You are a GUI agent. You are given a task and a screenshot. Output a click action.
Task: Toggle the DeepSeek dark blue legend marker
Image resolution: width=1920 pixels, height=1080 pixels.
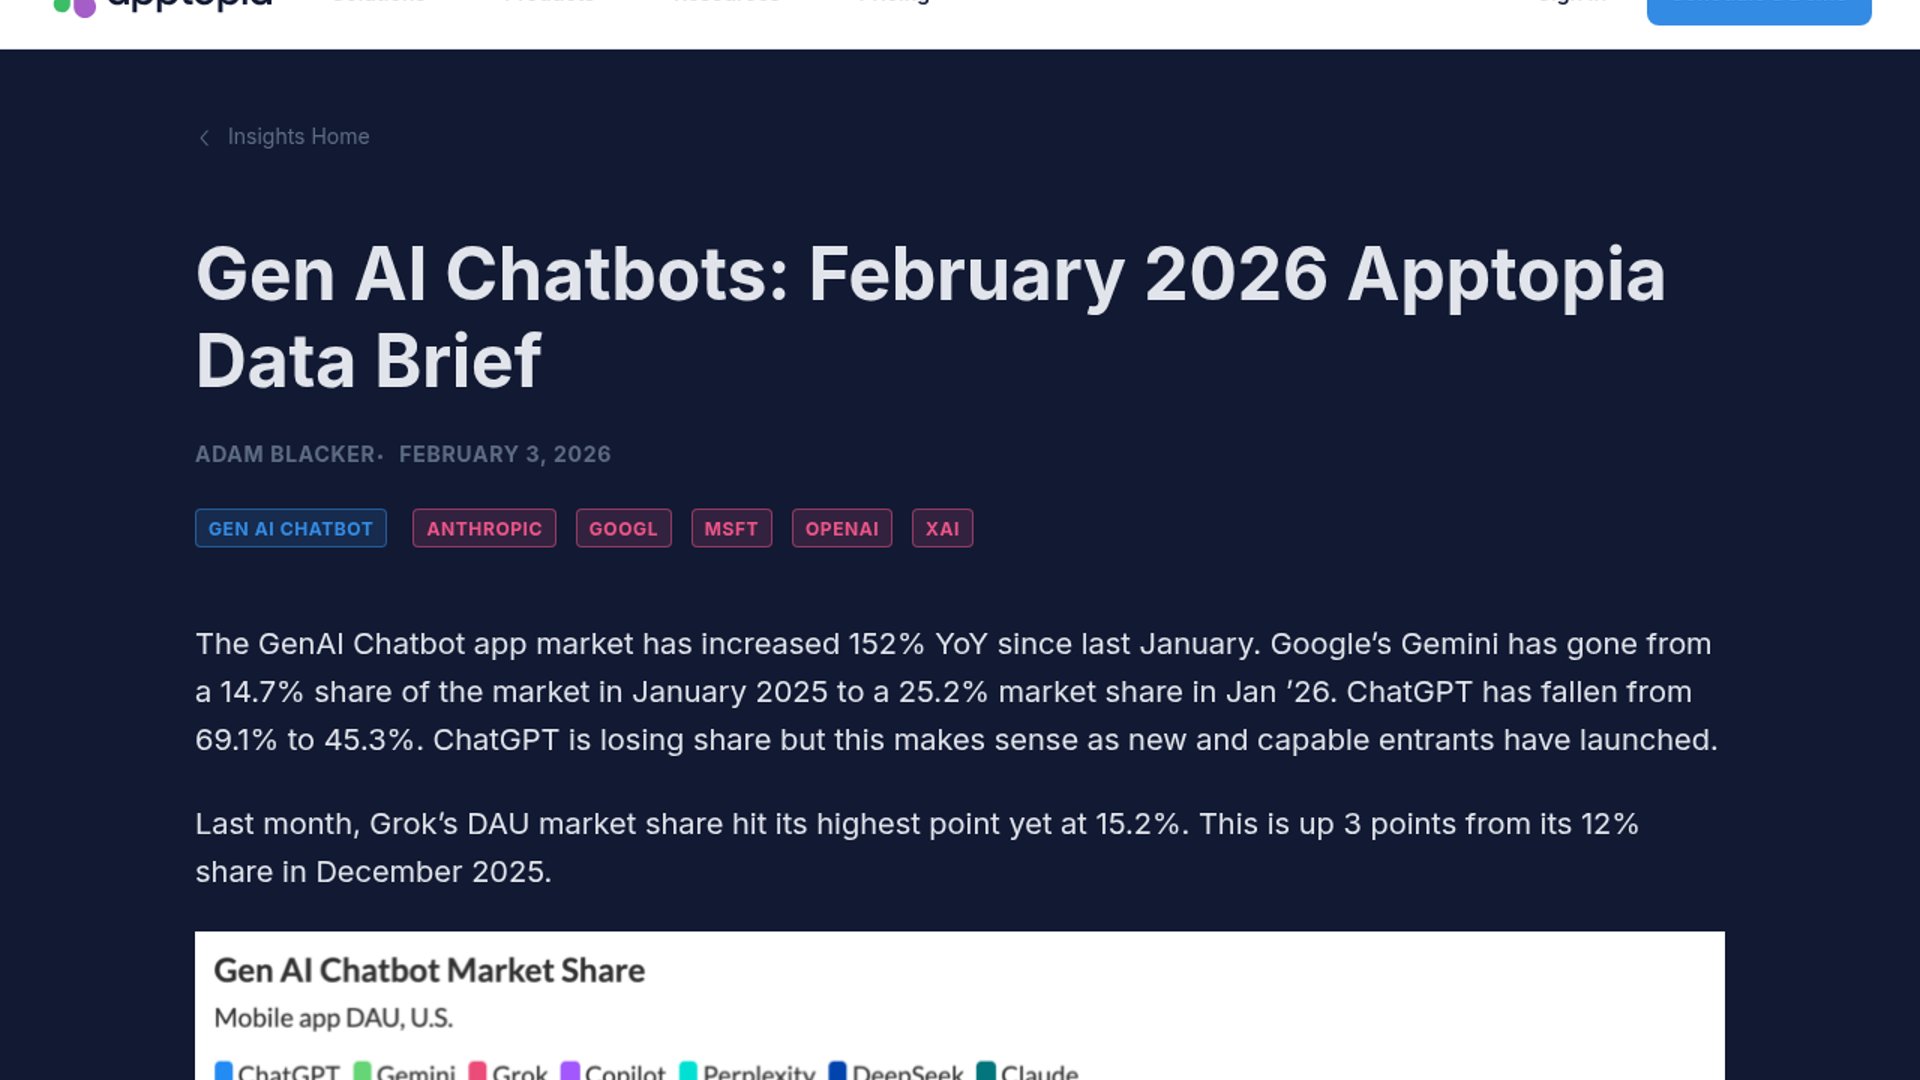(x=838, y=1071)
